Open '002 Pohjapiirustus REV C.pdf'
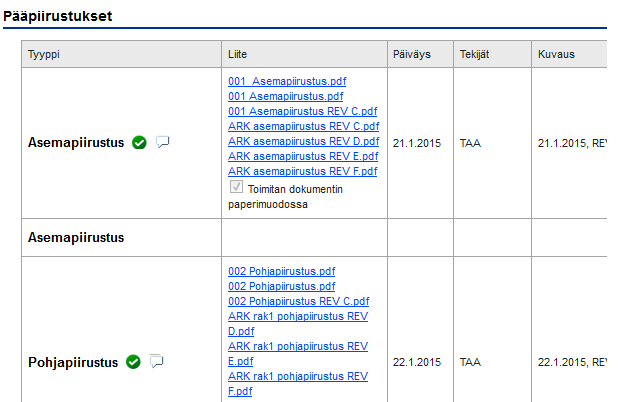This screenshot has width=619, height=402. [x=298, y=301]
